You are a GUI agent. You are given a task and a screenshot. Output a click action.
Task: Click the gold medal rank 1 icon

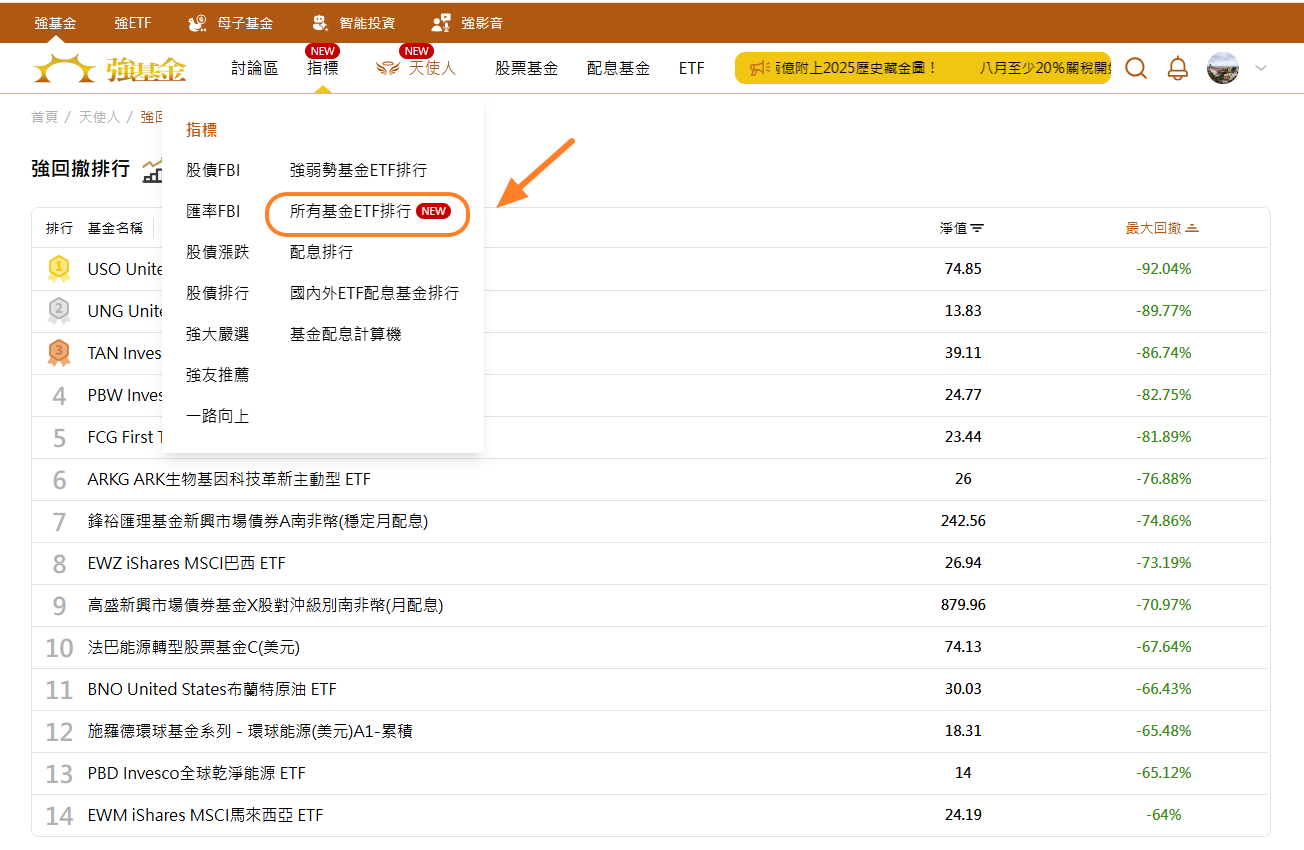(59, 268)
